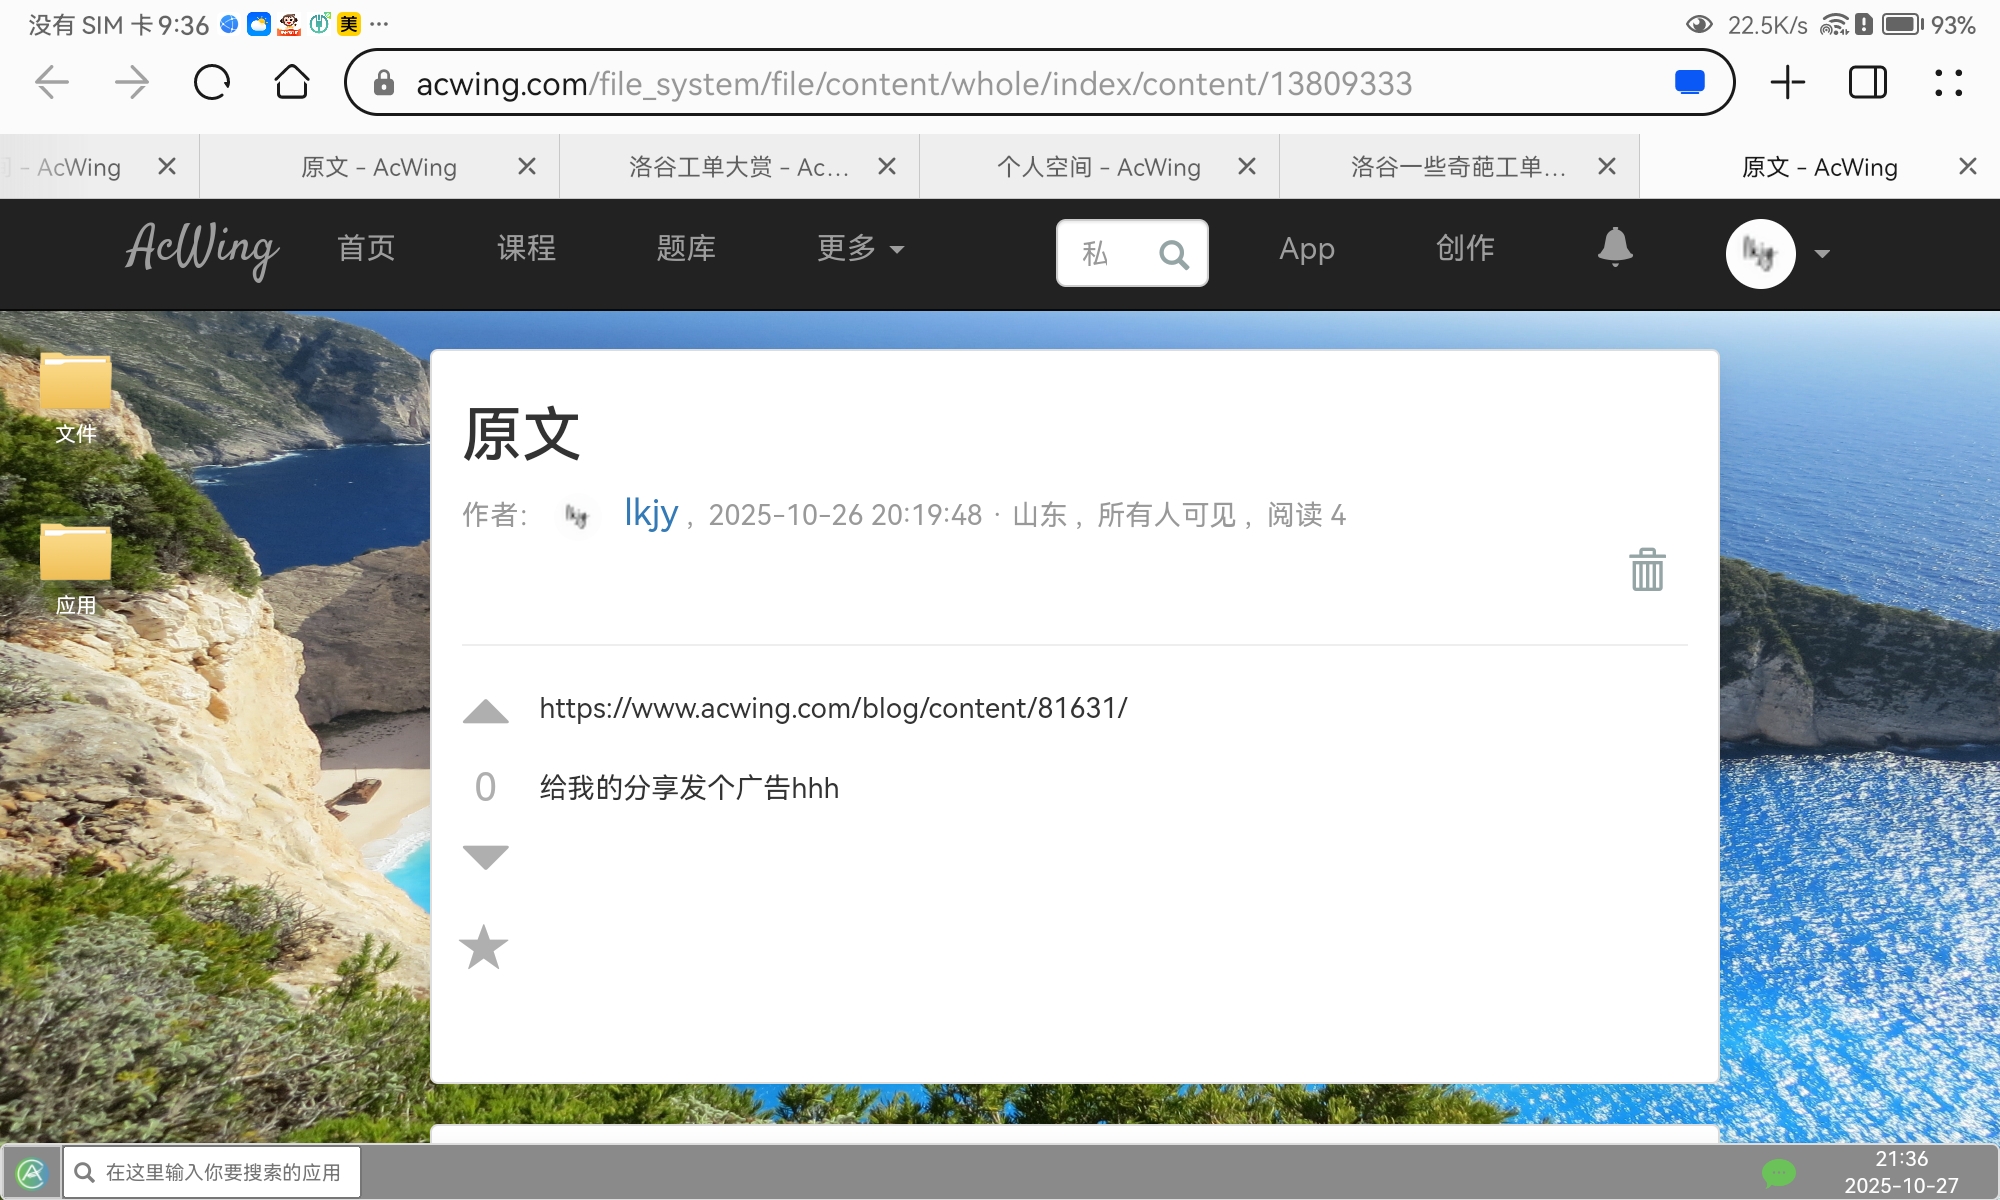Downvote the post with down arrow
The image size is (2000, 1200).
486,857
